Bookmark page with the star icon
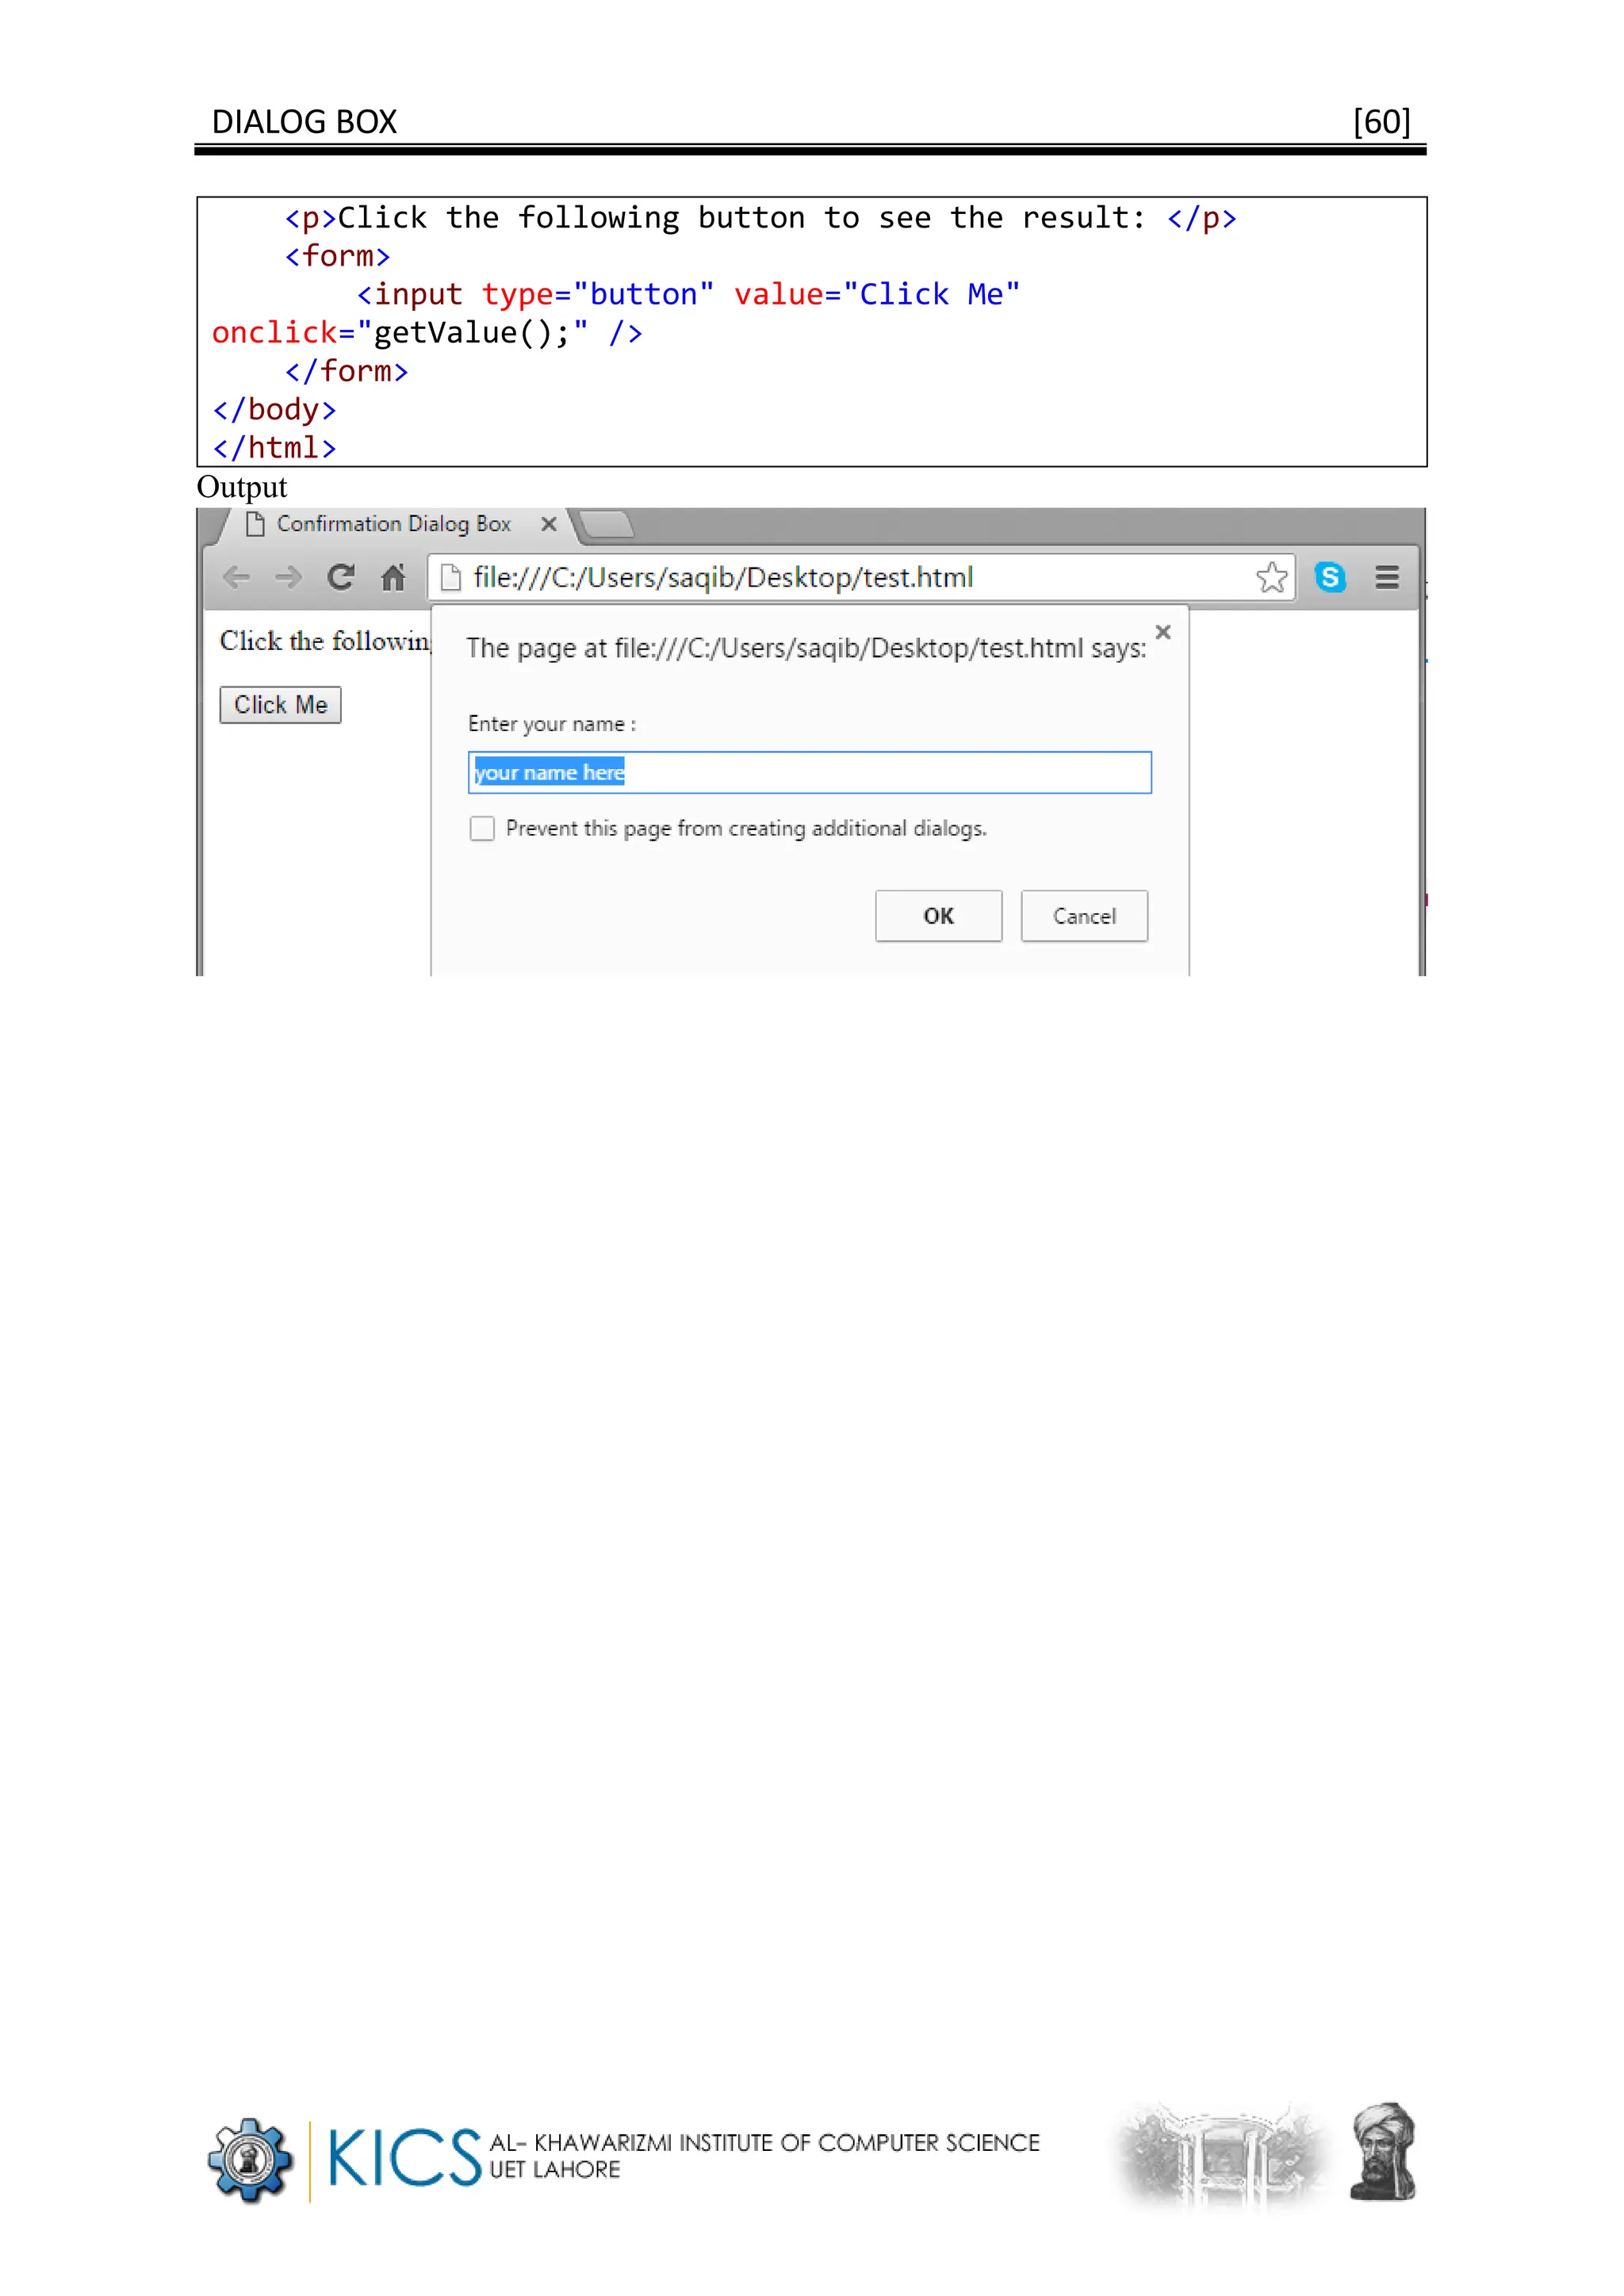 click(1271, 577)
